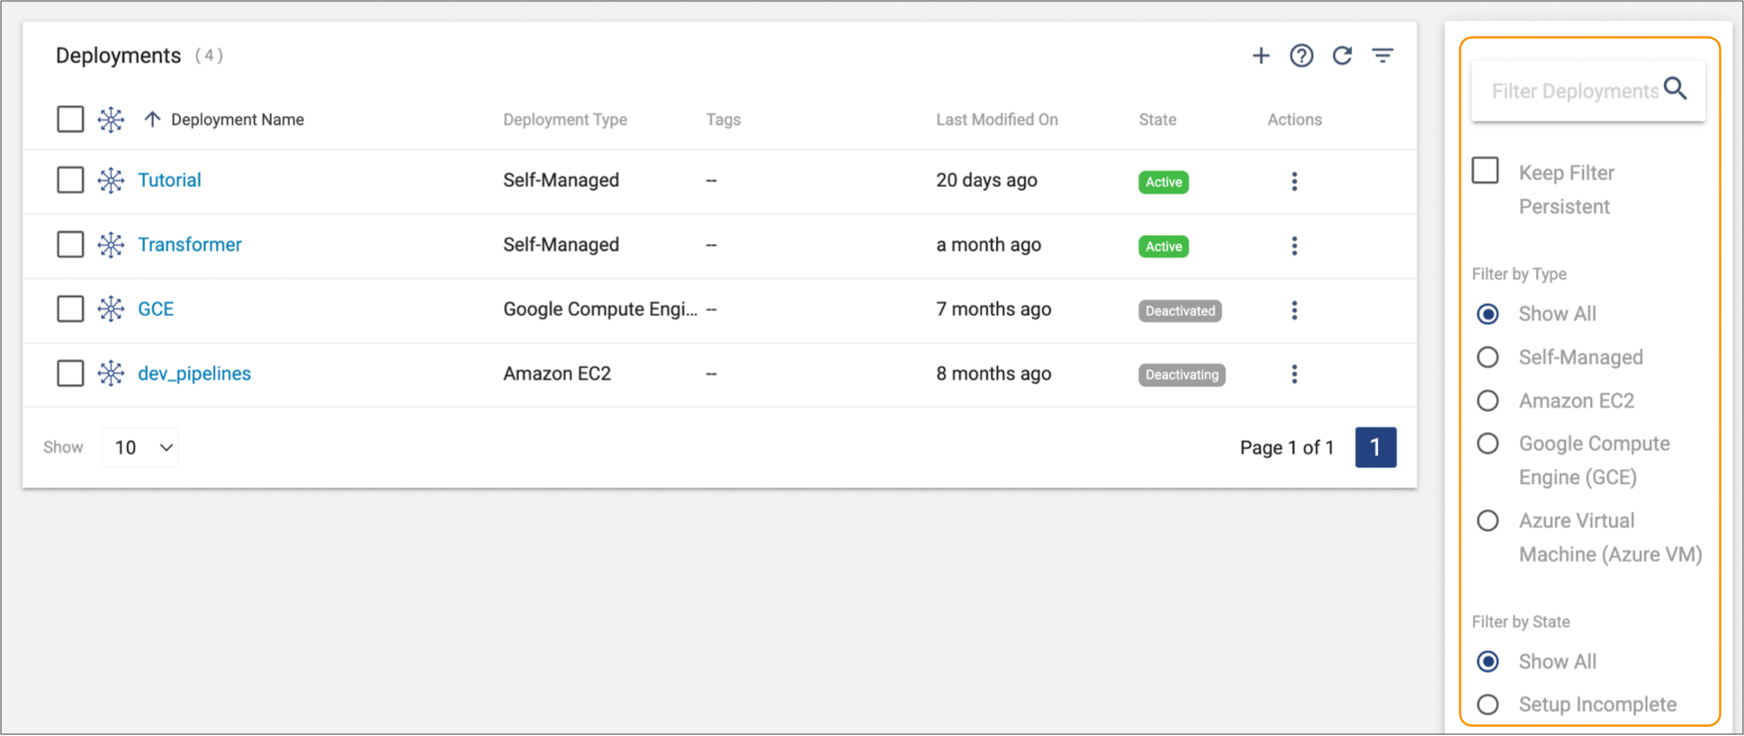Click the '20 days ago' cell
Viewport: 1744px width, 736px height.
(x=986, y=180)
